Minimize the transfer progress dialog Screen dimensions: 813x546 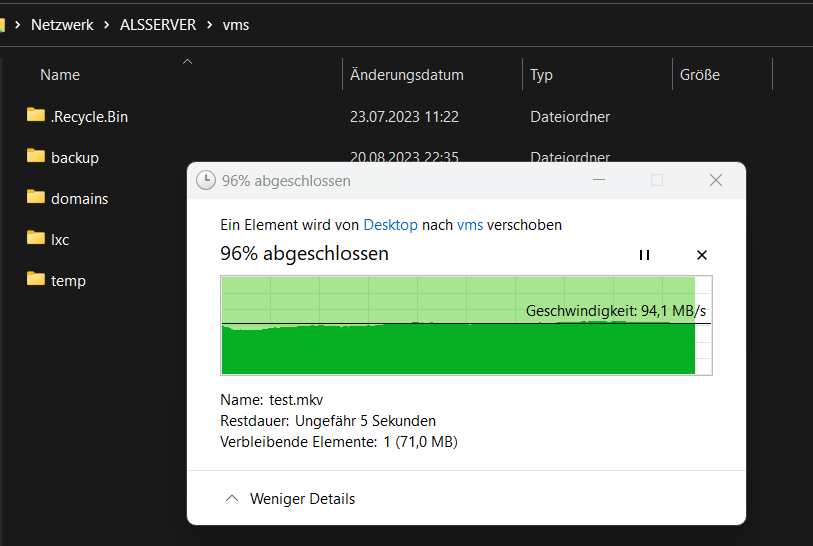(599, 180)
